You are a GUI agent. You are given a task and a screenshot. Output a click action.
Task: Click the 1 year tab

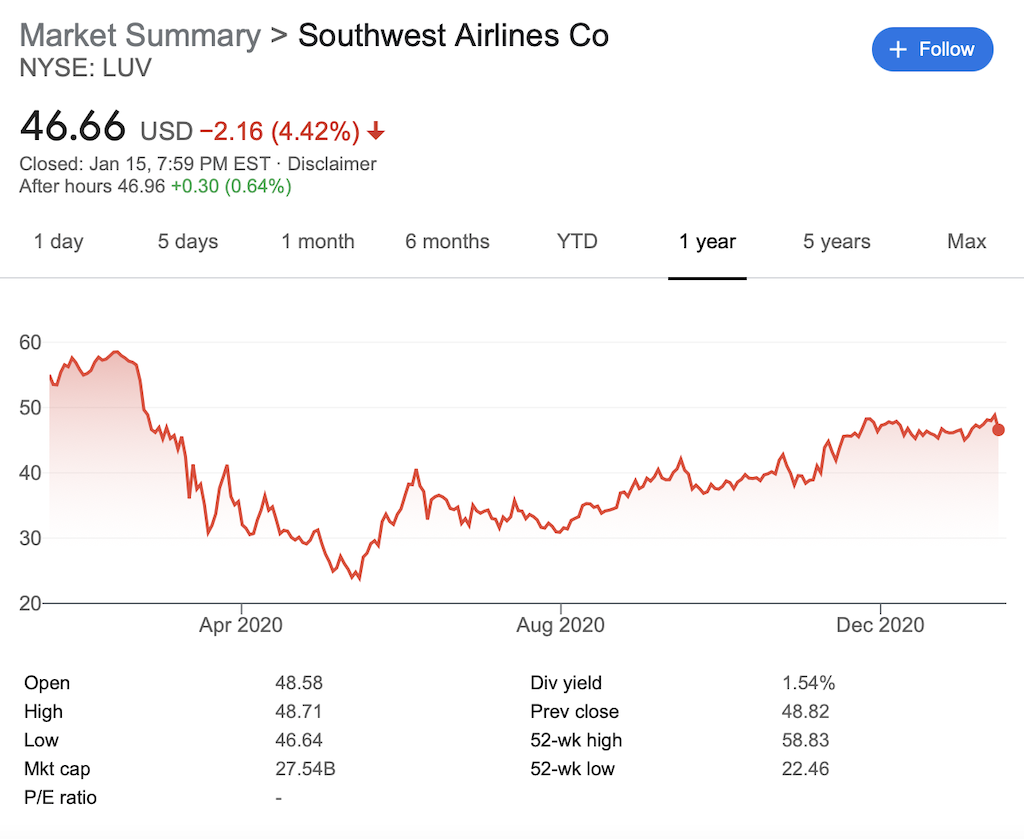tap(707, 241)
